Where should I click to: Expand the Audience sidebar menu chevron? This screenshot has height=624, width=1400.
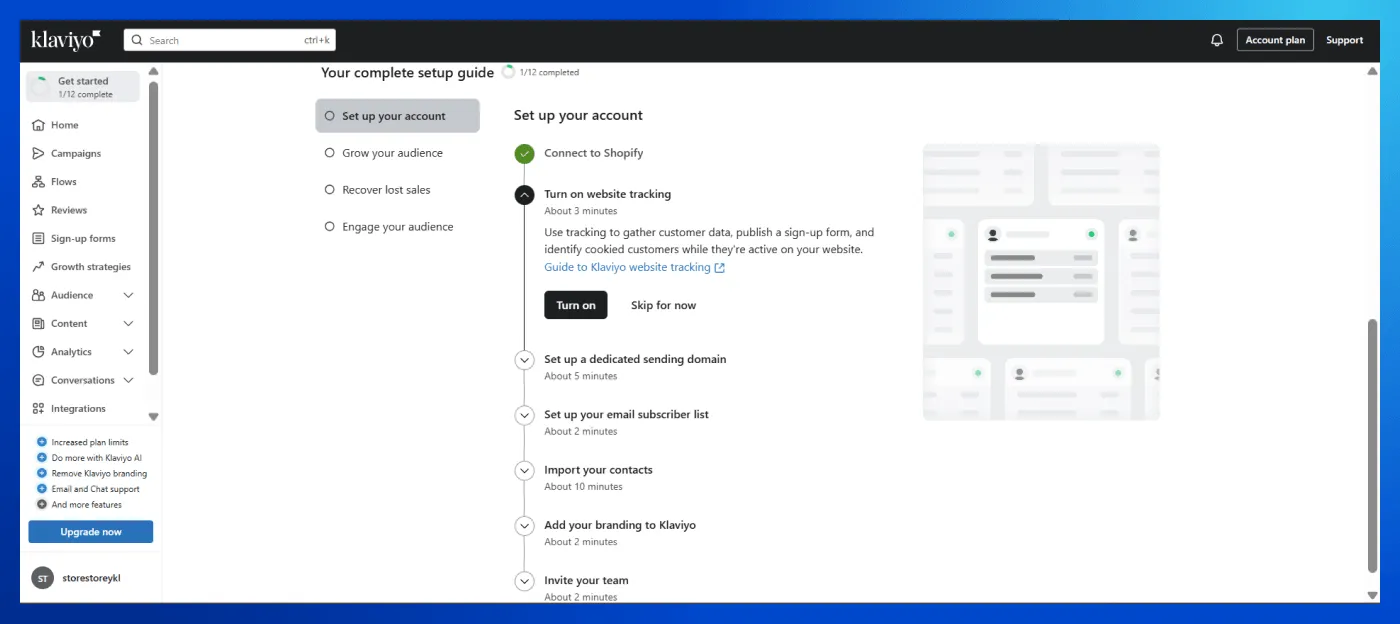(128, 296)
